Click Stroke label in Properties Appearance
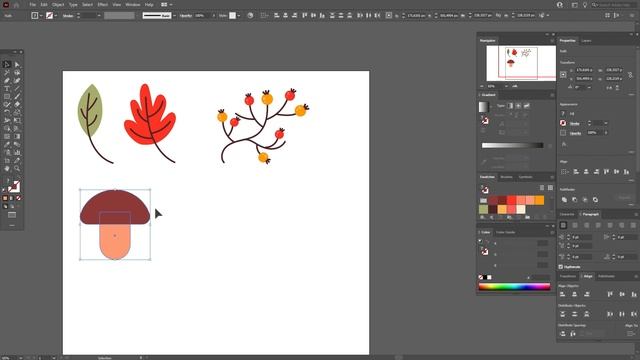 coord(574,123)
